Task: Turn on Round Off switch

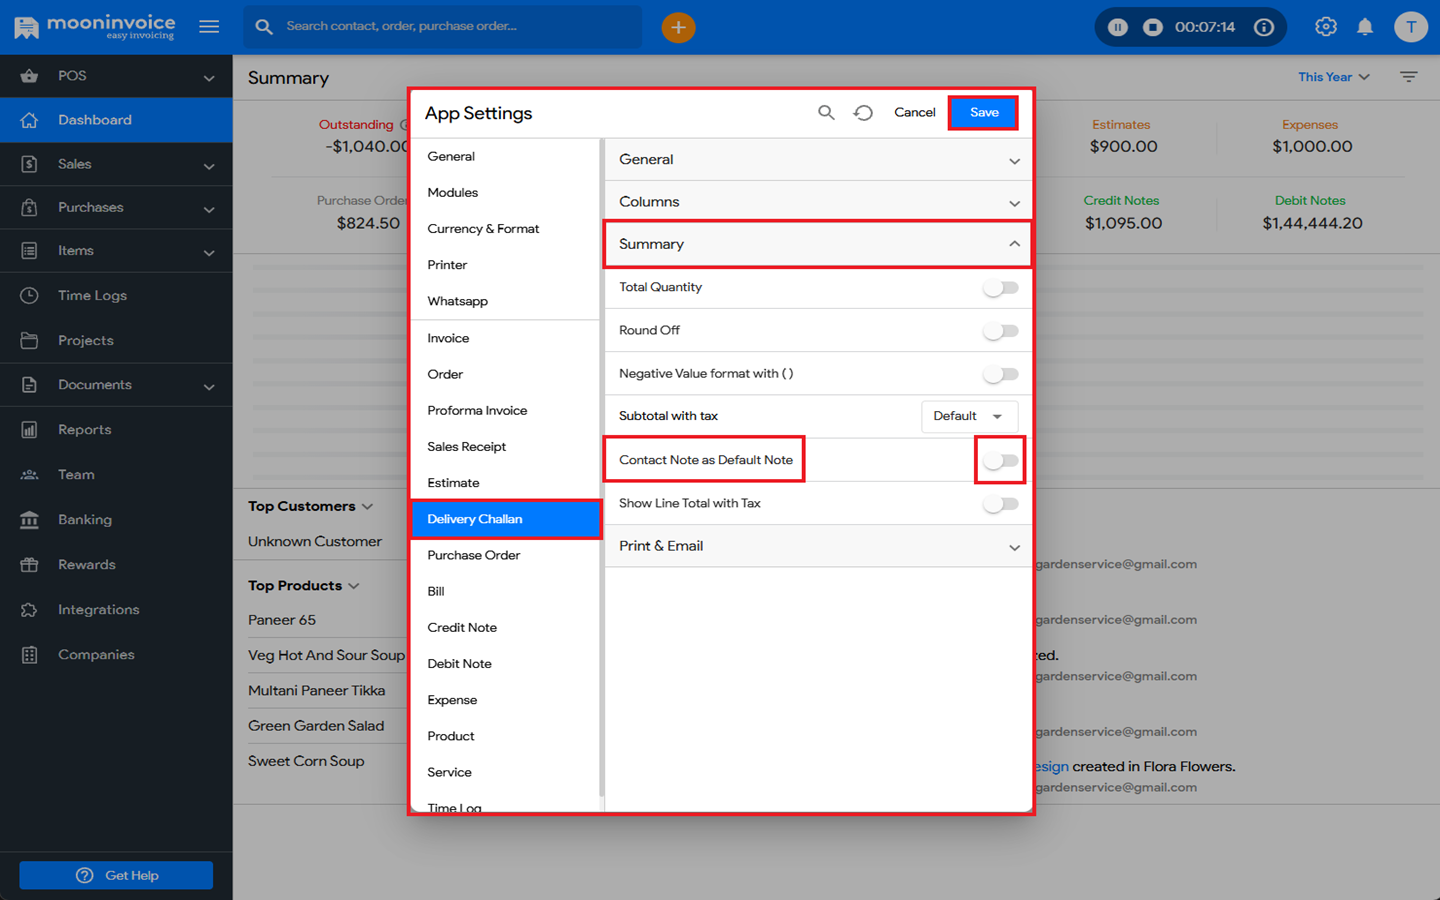Action: click(x=1000, y=331)
